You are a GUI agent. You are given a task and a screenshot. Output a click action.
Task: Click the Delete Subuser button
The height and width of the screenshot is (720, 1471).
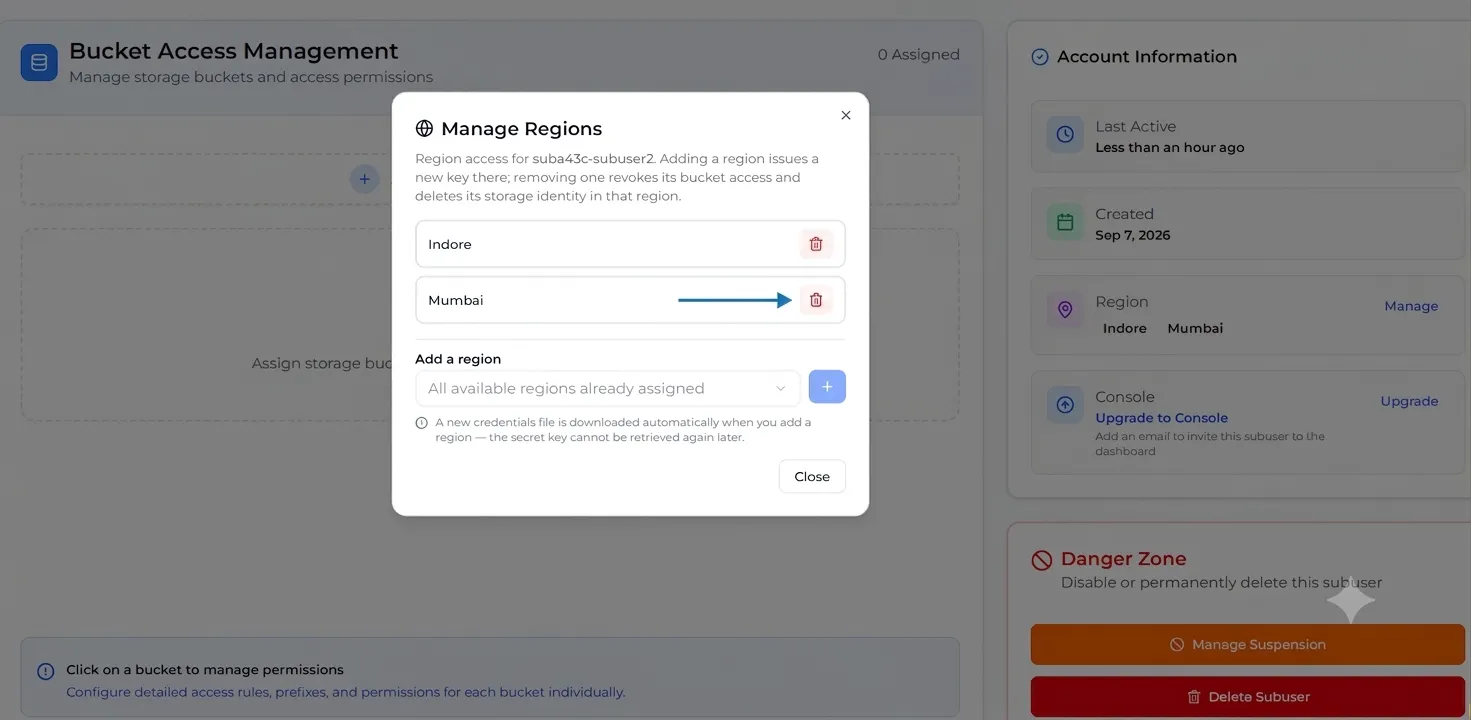[x=1248, y=697]
